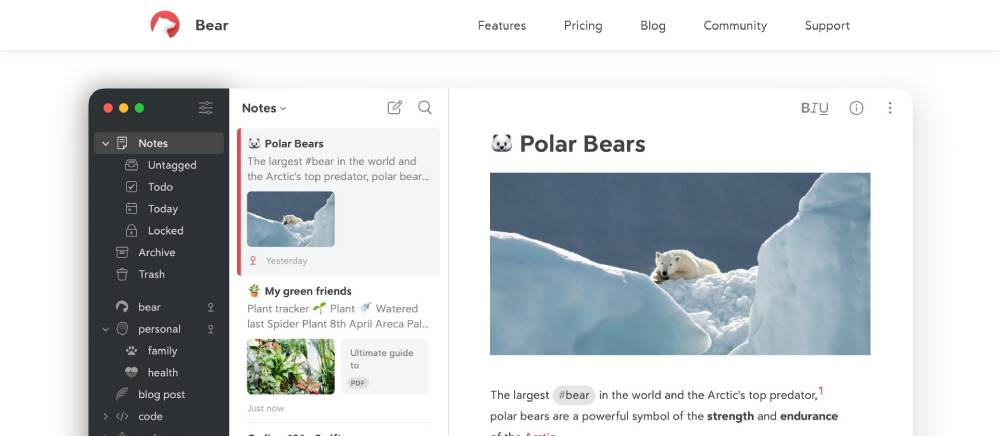Open the Pricing menu item
The height and width of the screenshot is (436, 1000).
click(583, 25)
